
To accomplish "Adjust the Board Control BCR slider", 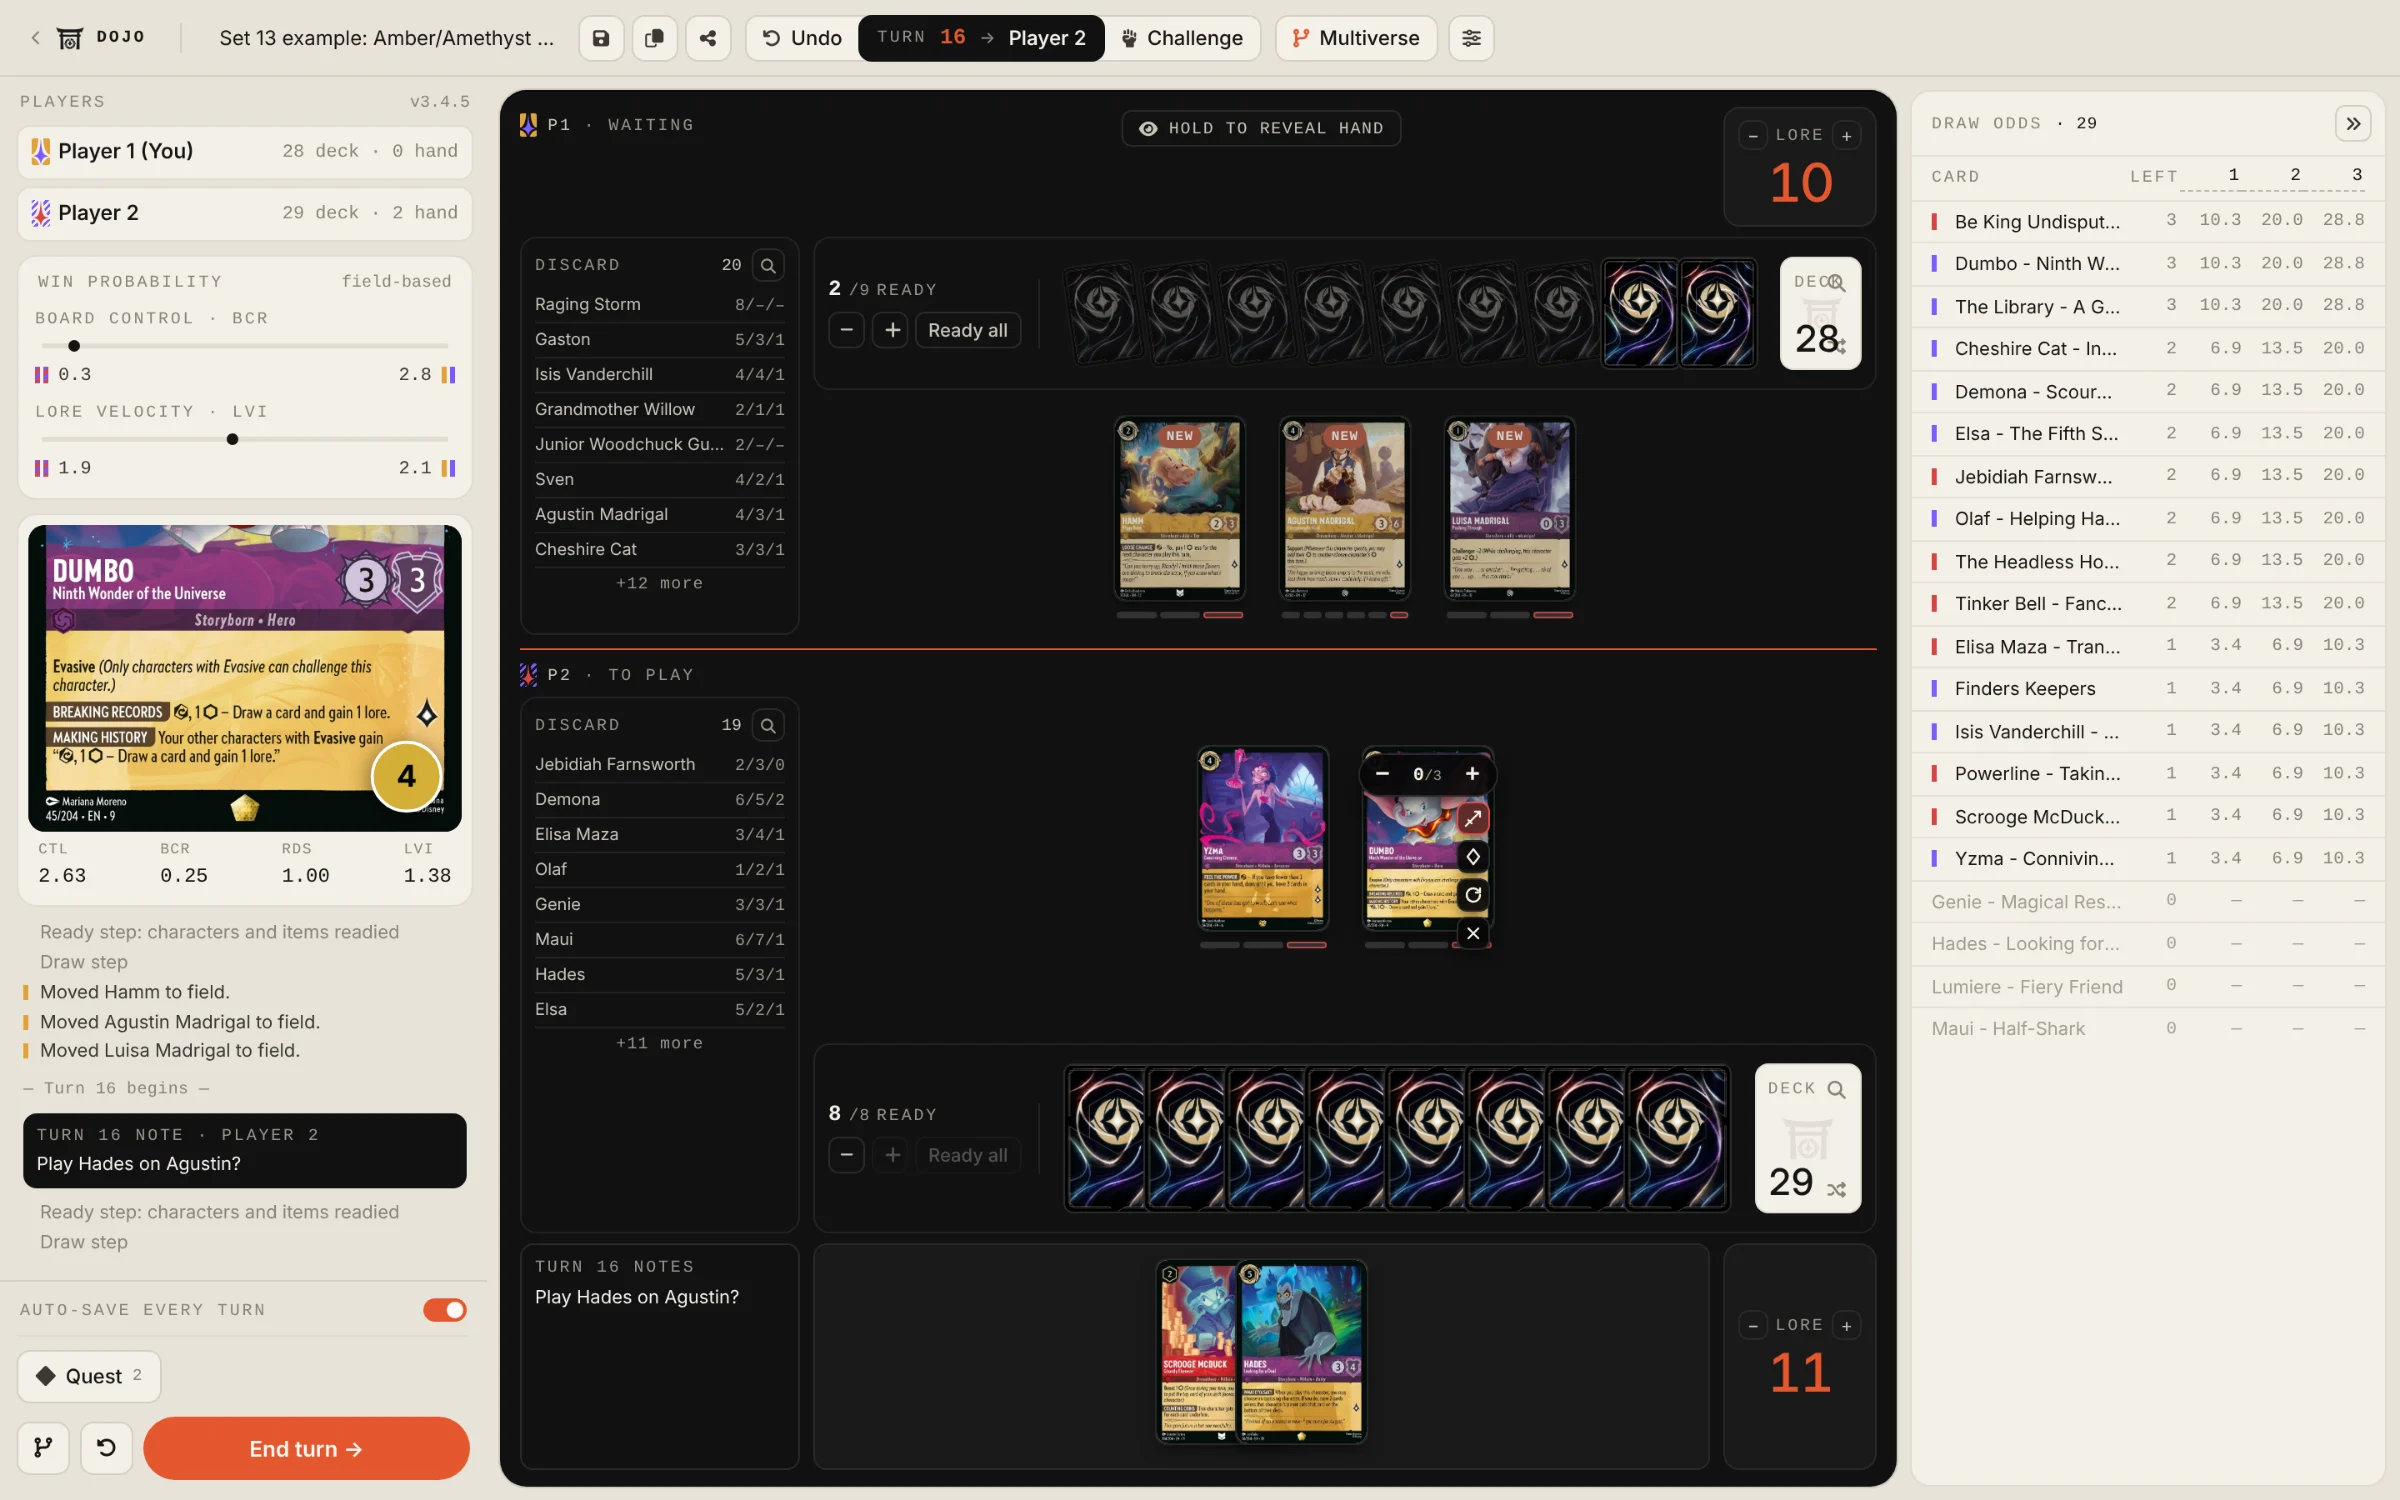I will [245, 346].
